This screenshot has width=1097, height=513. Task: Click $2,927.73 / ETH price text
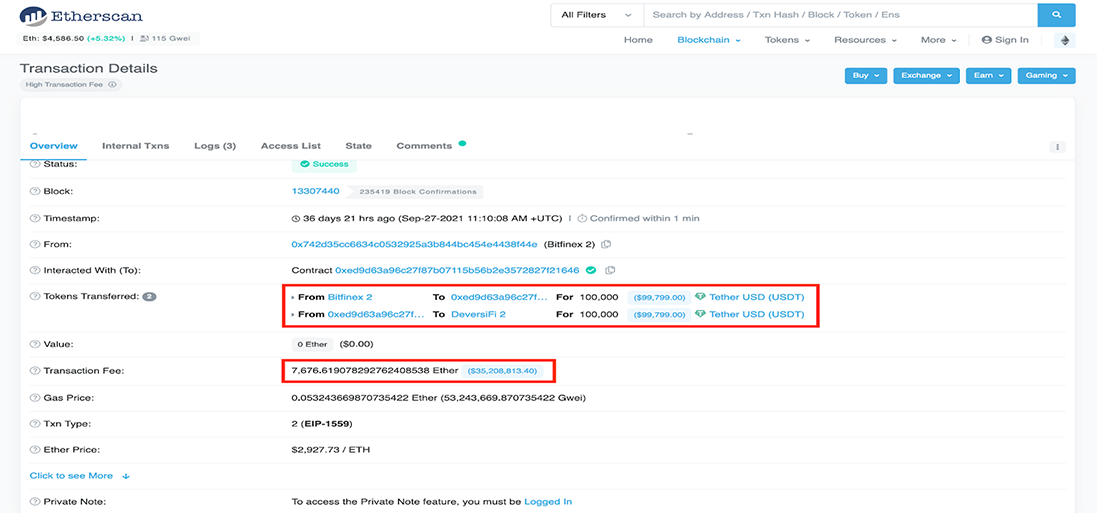coord(330,449)
